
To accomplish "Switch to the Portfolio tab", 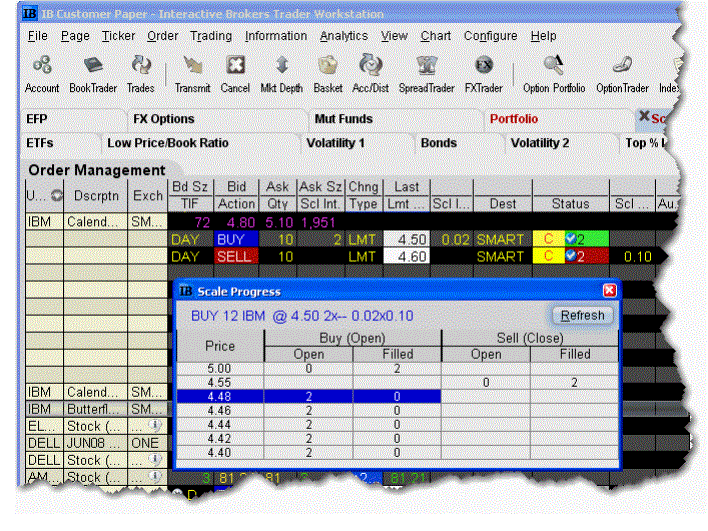I will [x=558, y=119].
